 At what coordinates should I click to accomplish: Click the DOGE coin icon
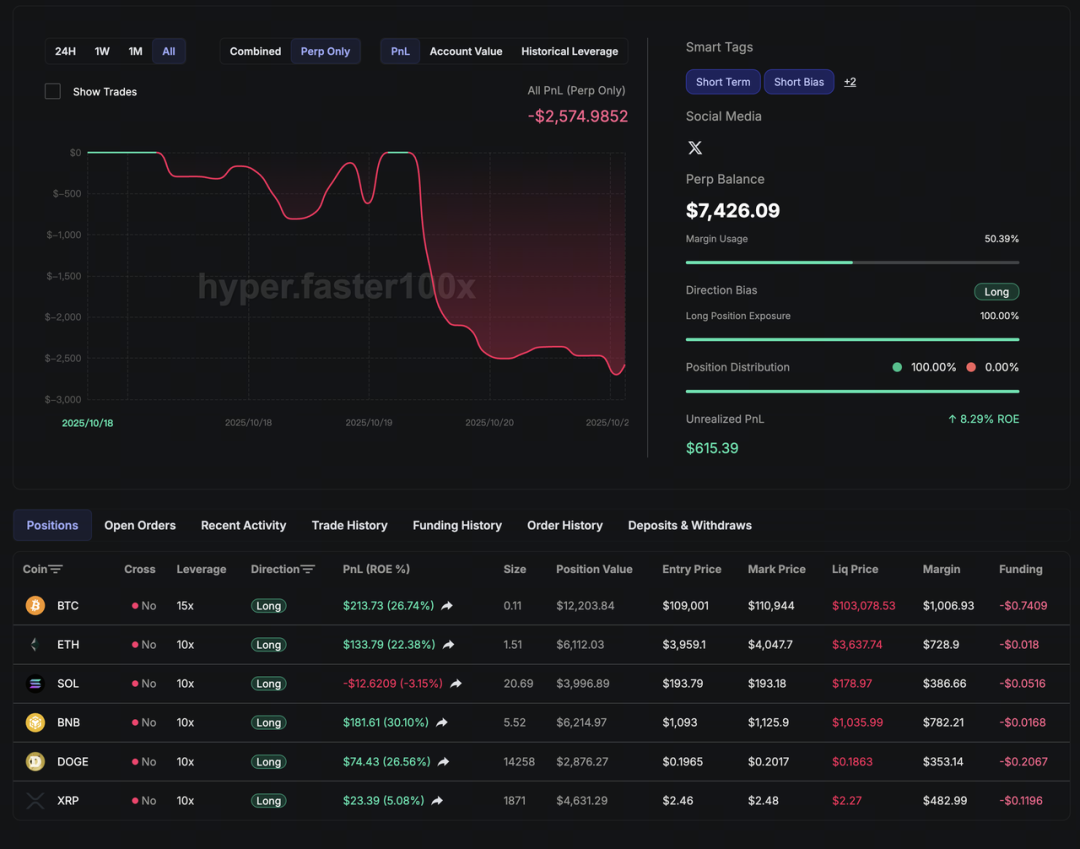[35, 762]
